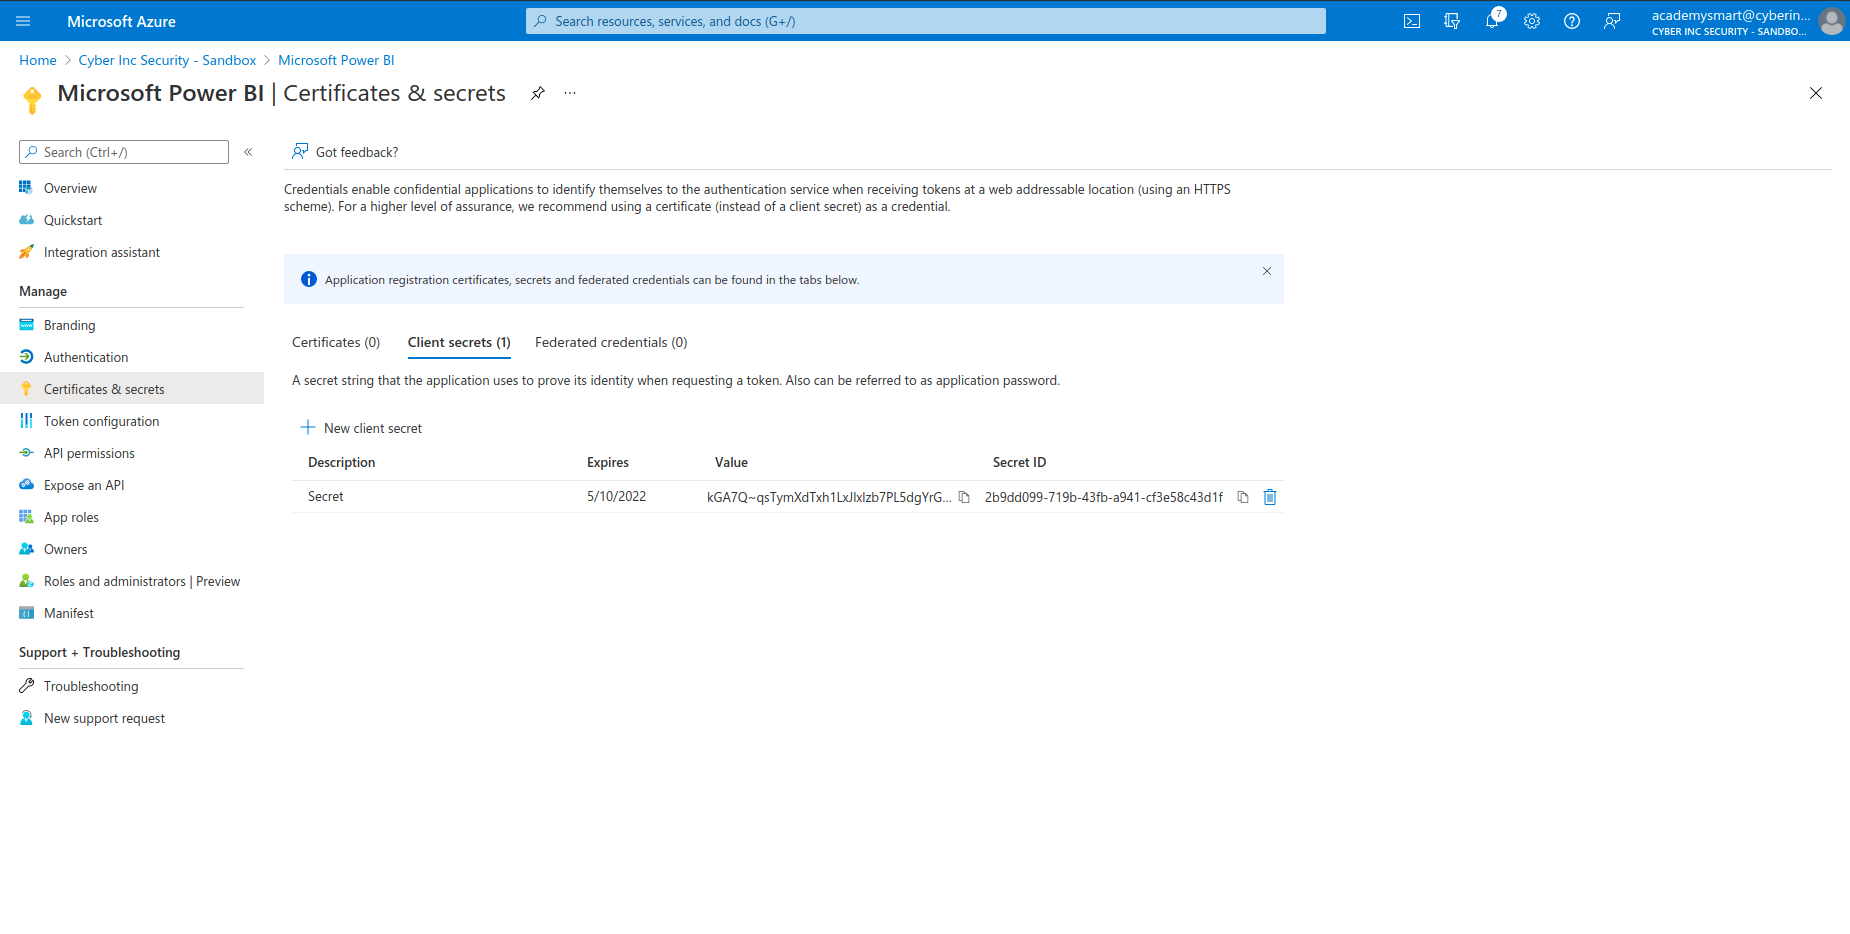Click the App roles grid icon

point(26,517)
